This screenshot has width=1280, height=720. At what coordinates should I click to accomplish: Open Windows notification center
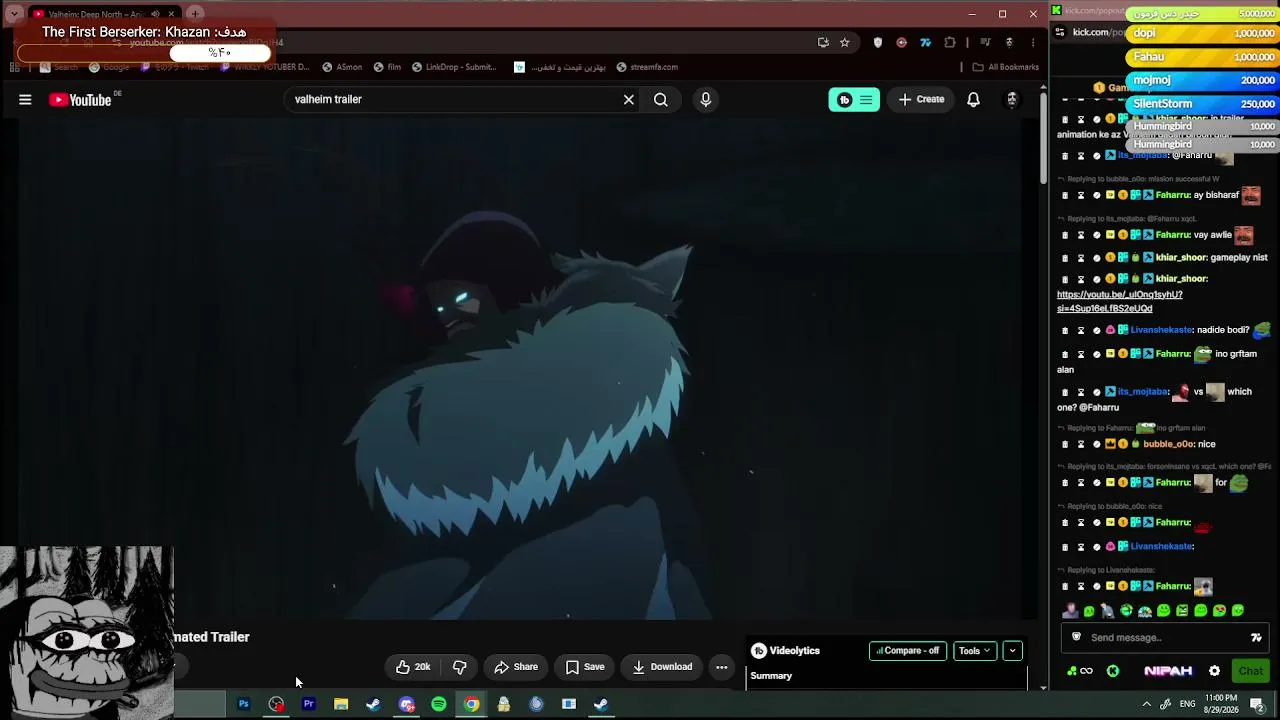[1258, 704]
